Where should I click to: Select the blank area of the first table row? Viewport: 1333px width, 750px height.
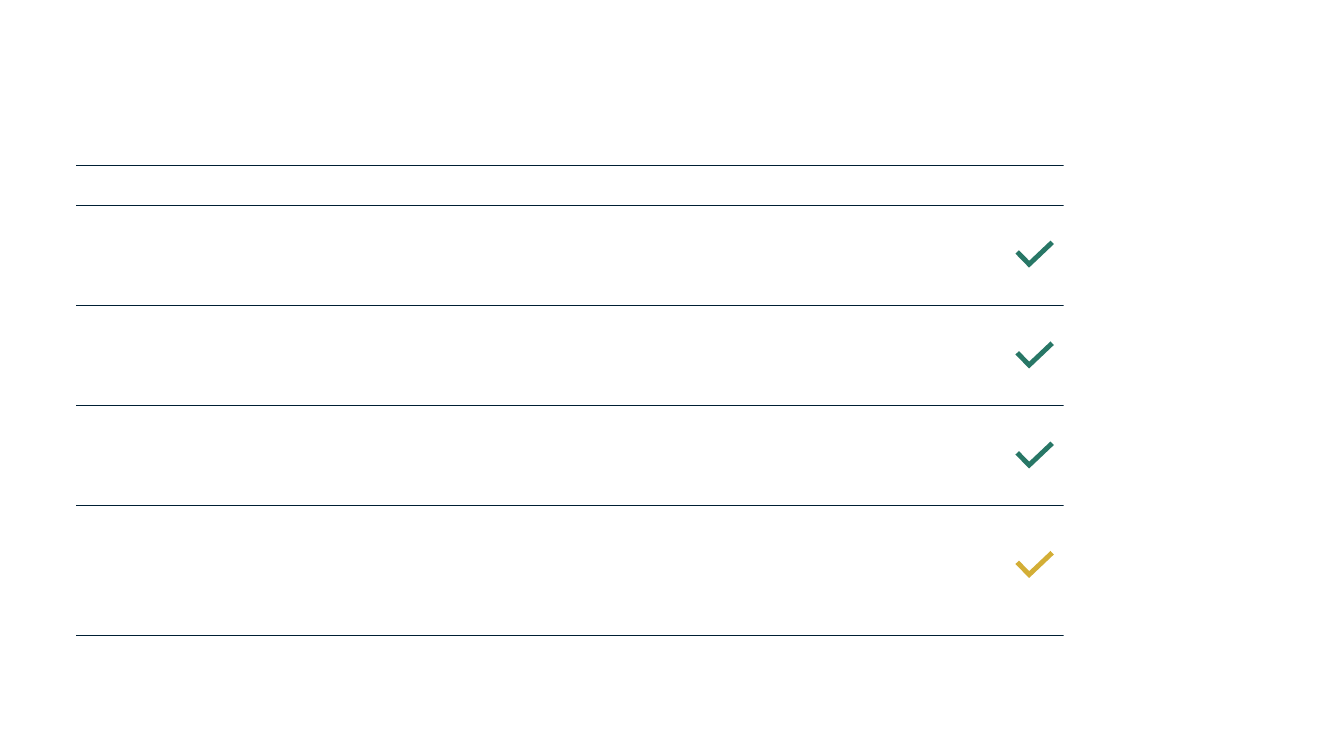tap(540, 255)
